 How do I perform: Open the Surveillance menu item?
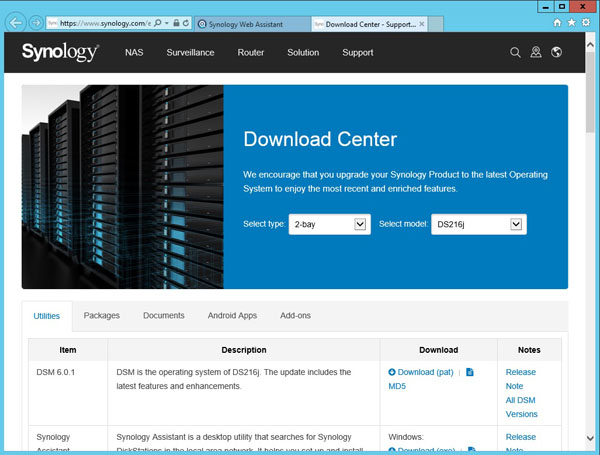[x=190, y=53]
